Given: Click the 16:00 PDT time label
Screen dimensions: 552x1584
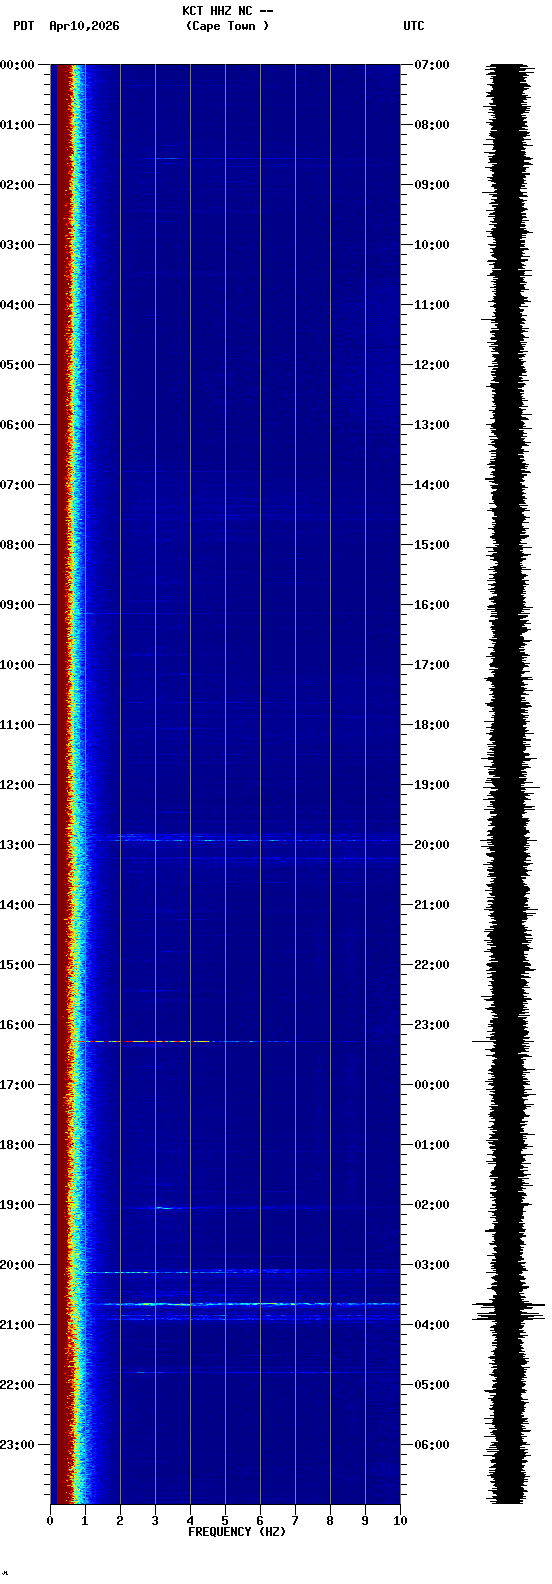Looking at the screenshot, I should coord(18,1025).
